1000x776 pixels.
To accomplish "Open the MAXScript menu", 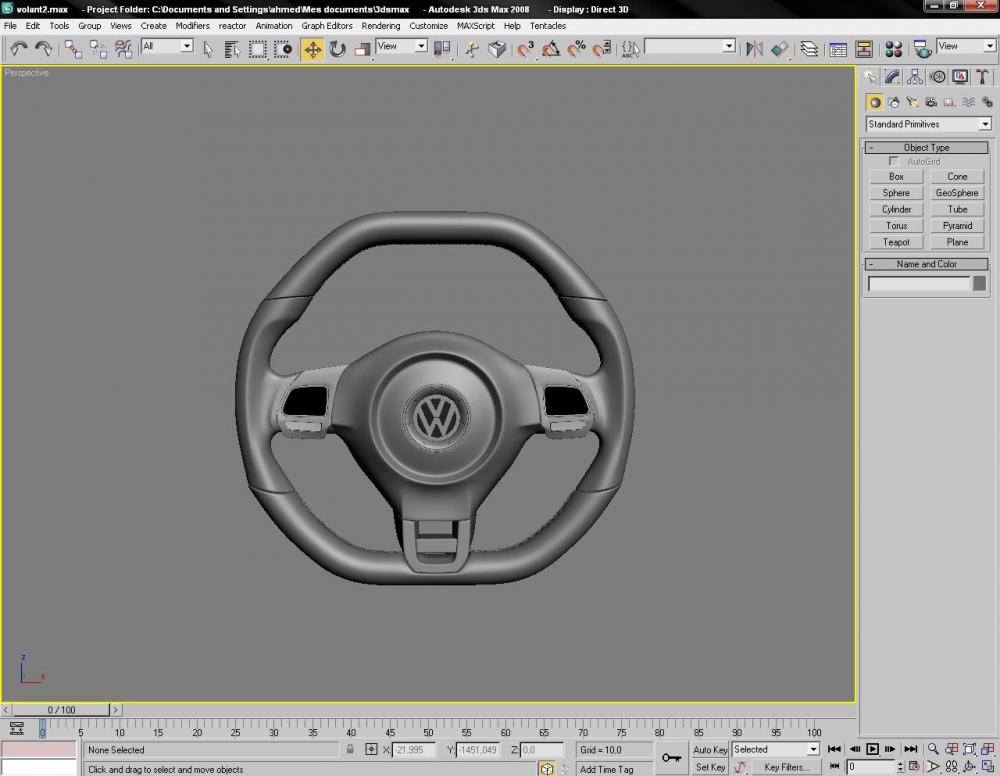I will 476,26.
